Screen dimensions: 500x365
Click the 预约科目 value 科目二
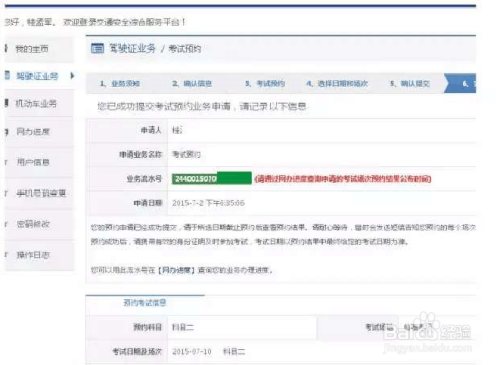click(183, 327)
